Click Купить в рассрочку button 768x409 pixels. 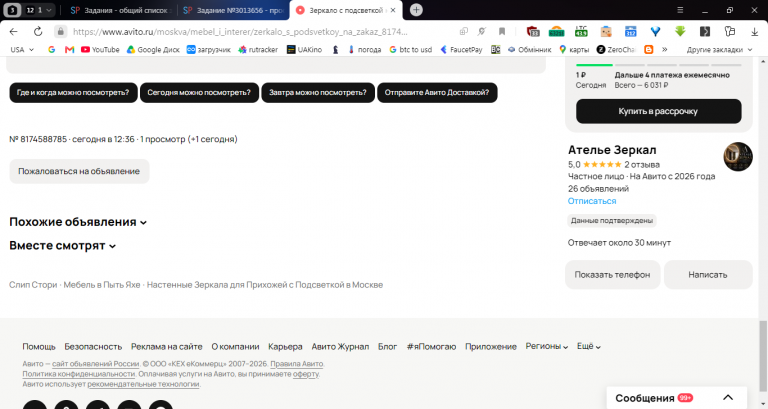tap(658, 111)
